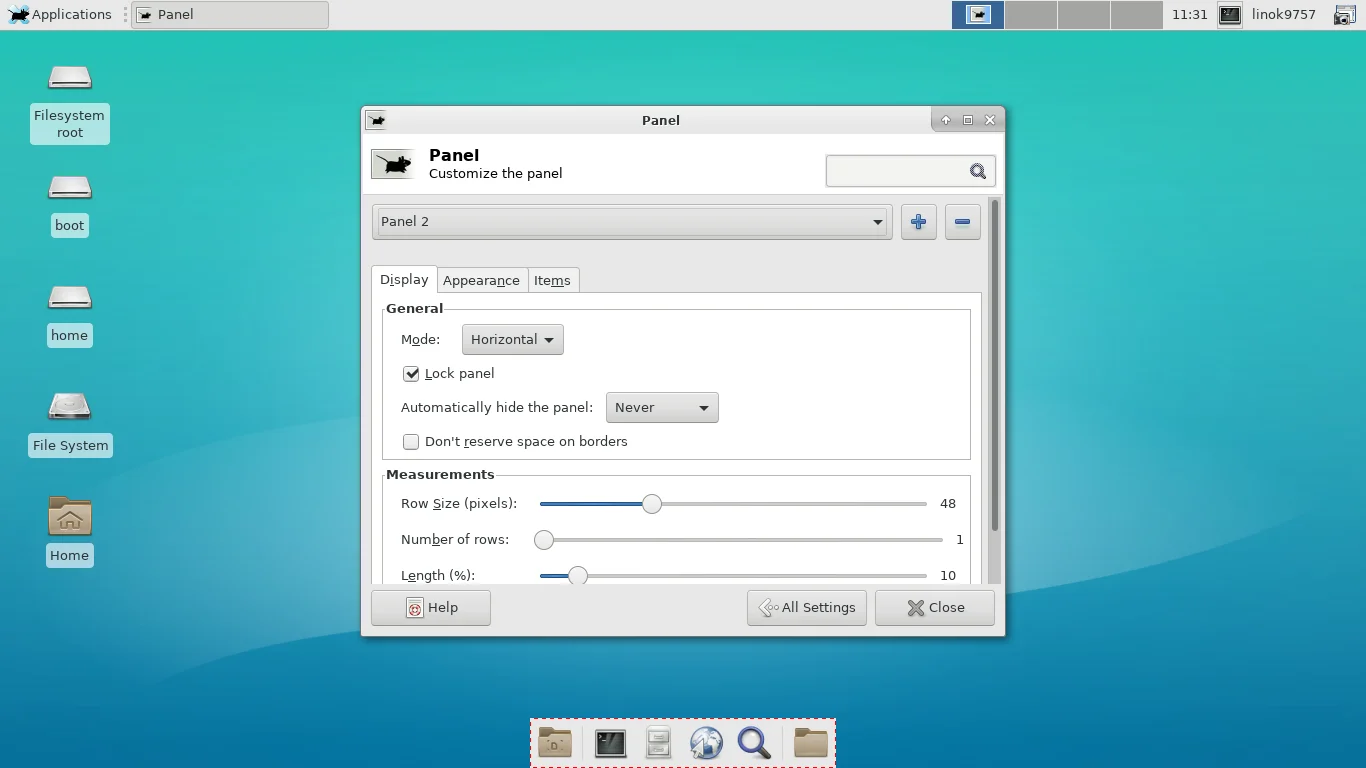This screenshot has height=768, width=1366.
Task: Click the Number of rows value 1
Action: coord(959,540)
